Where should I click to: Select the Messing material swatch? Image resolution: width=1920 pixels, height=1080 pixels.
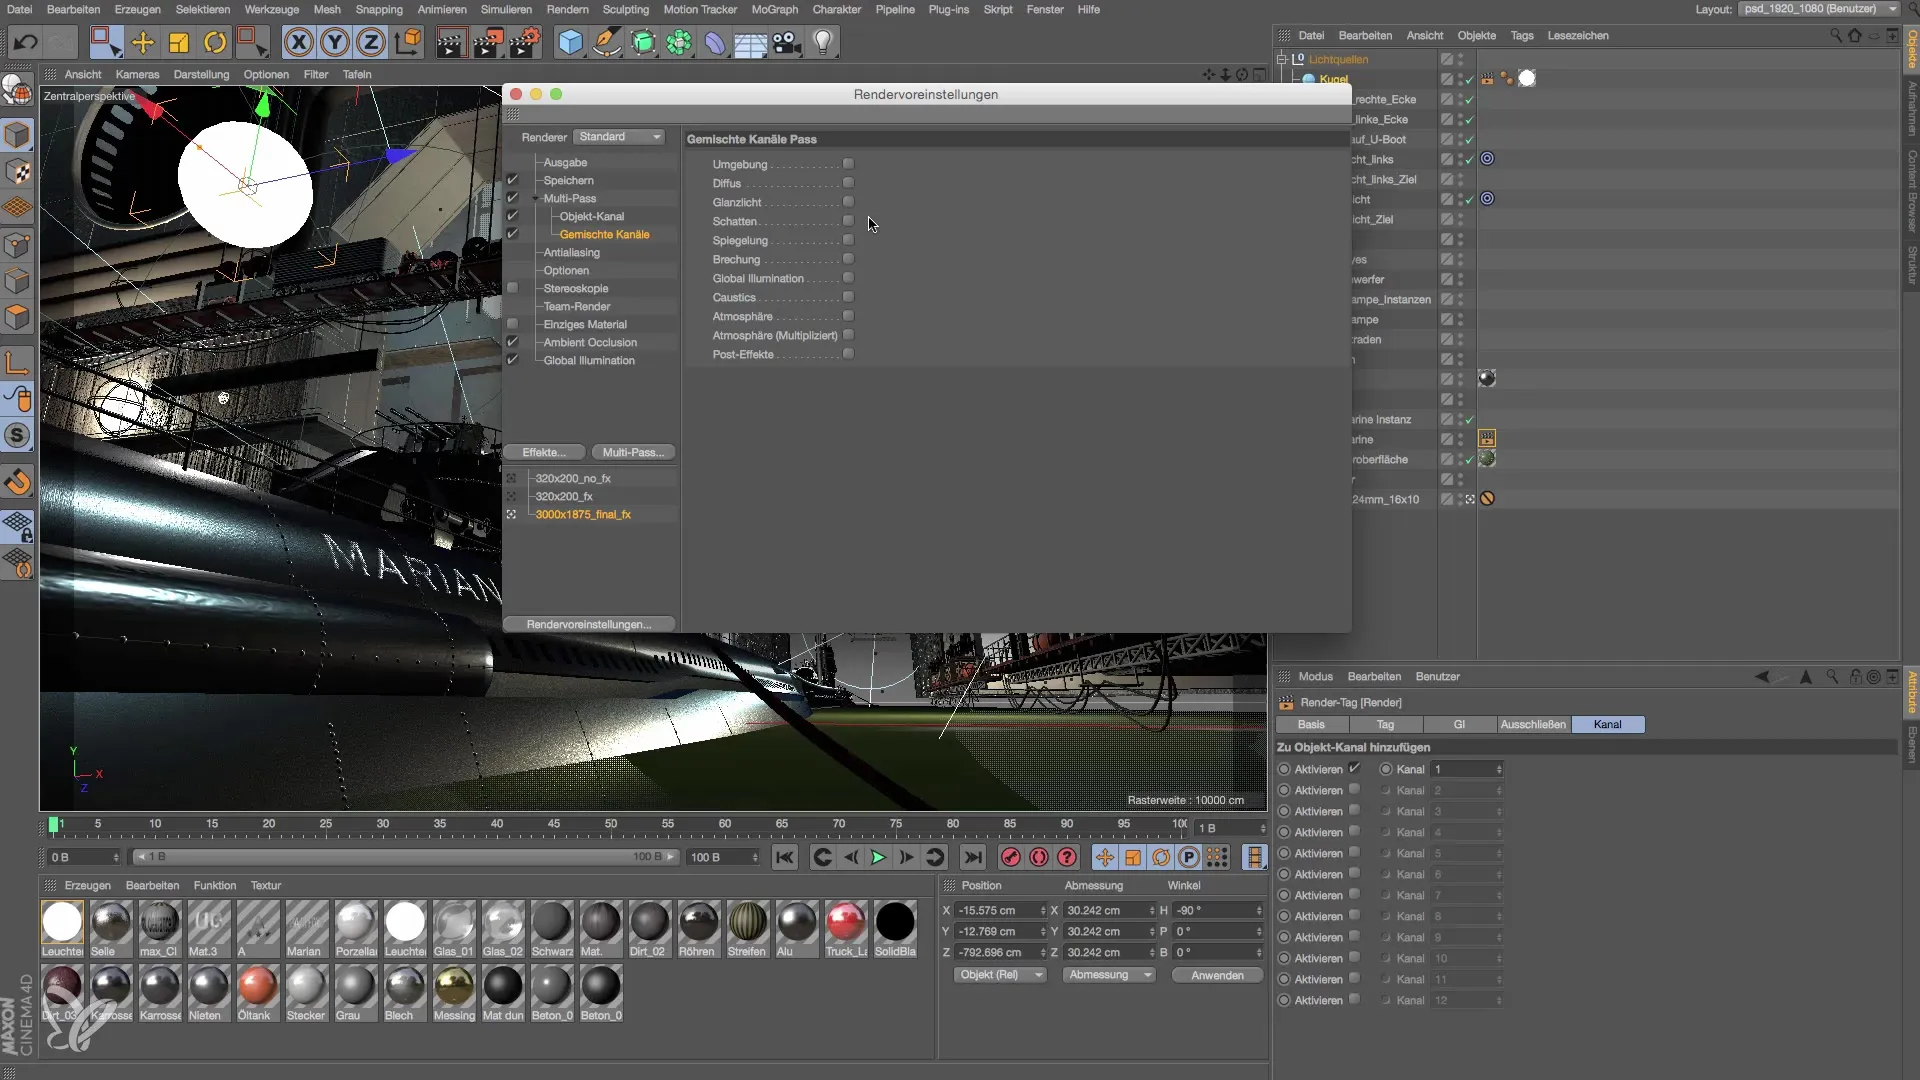[454, 993]
